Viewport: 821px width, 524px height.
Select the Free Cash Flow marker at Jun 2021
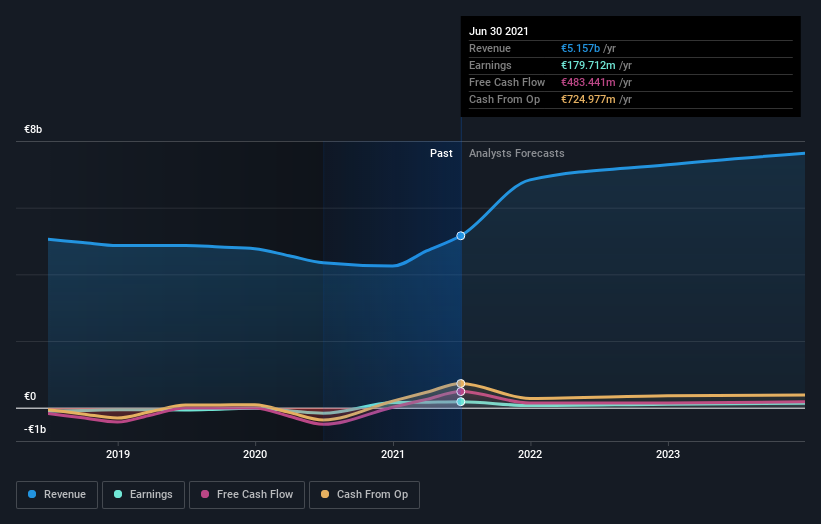pyautogui.click(x=461, y=392)
